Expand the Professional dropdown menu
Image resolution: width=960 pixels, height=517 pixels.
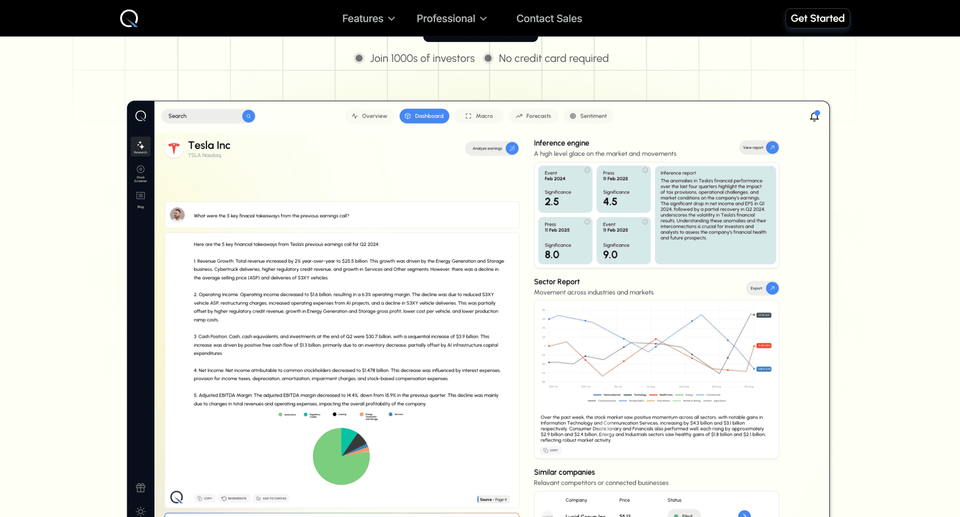[x=451, y=18]
